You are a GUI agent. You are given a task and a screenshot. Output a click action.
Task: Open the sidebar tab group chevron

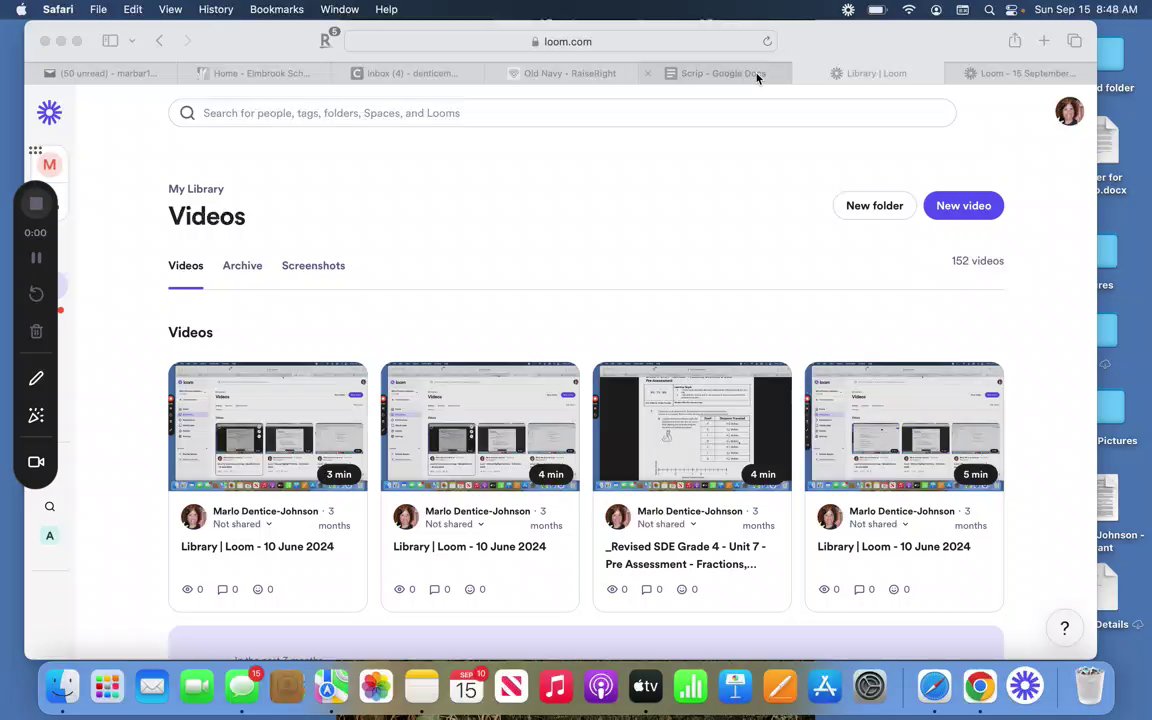[132, 41]
